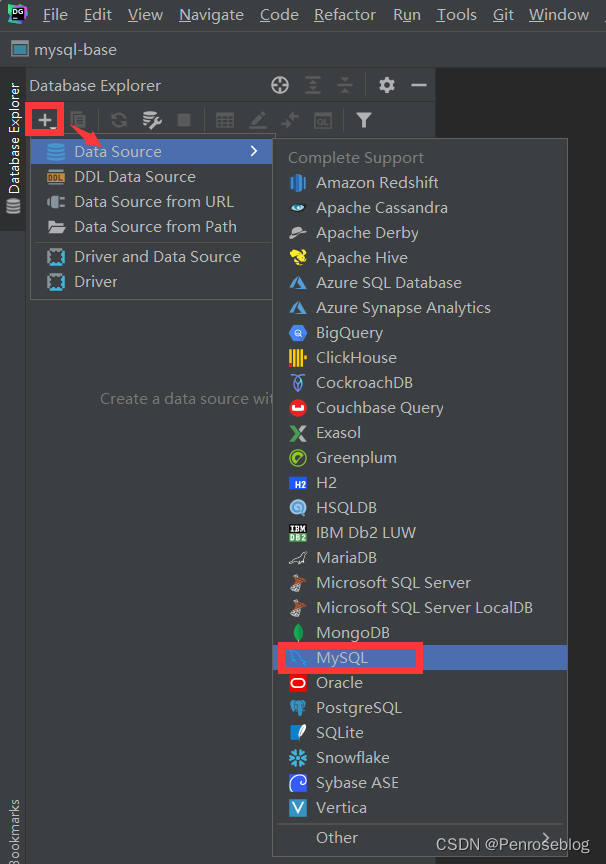Toggle the Database Explorer side tab
The image size is (606, 864).
click(13, 149)
